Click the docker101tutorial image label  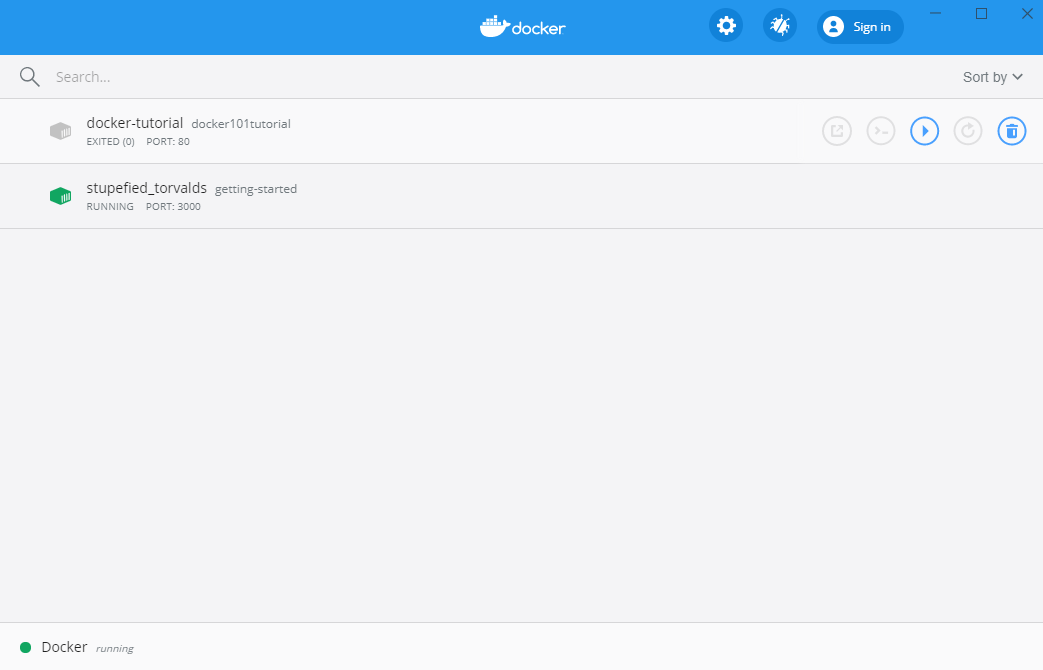point(241,124)
